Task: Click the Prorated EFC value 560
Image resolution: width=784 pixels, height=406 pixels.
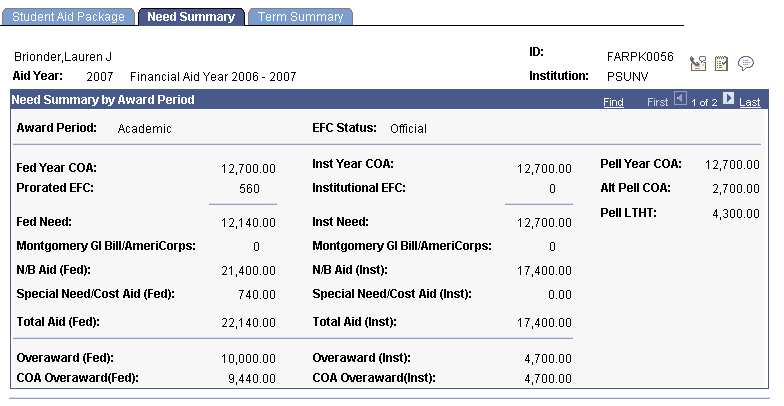Action: (x=249, y=188)
